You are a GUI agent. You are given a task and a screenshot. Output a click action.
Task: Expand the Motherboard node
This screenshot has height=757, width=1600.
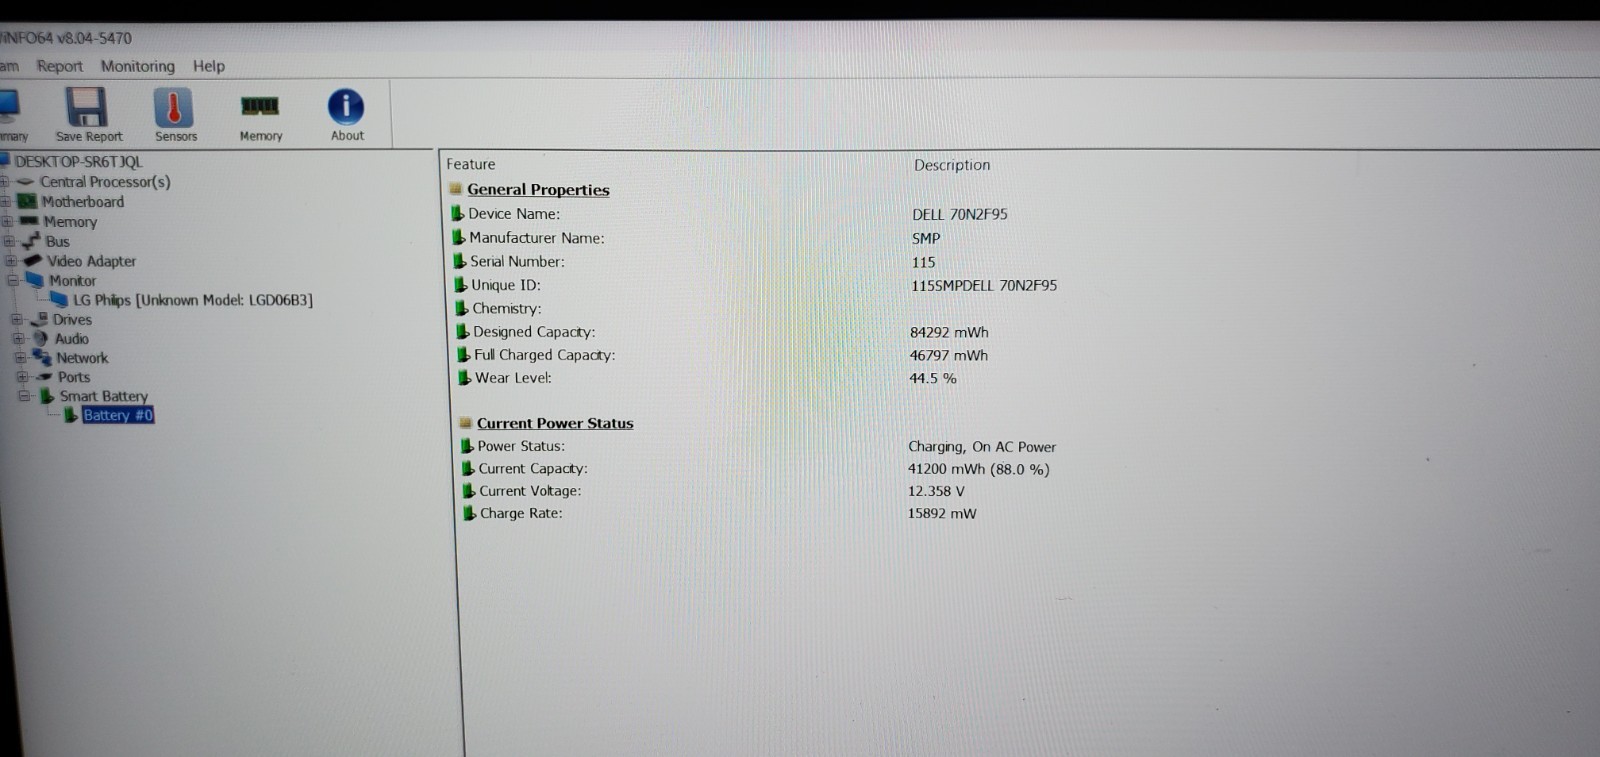6,202
